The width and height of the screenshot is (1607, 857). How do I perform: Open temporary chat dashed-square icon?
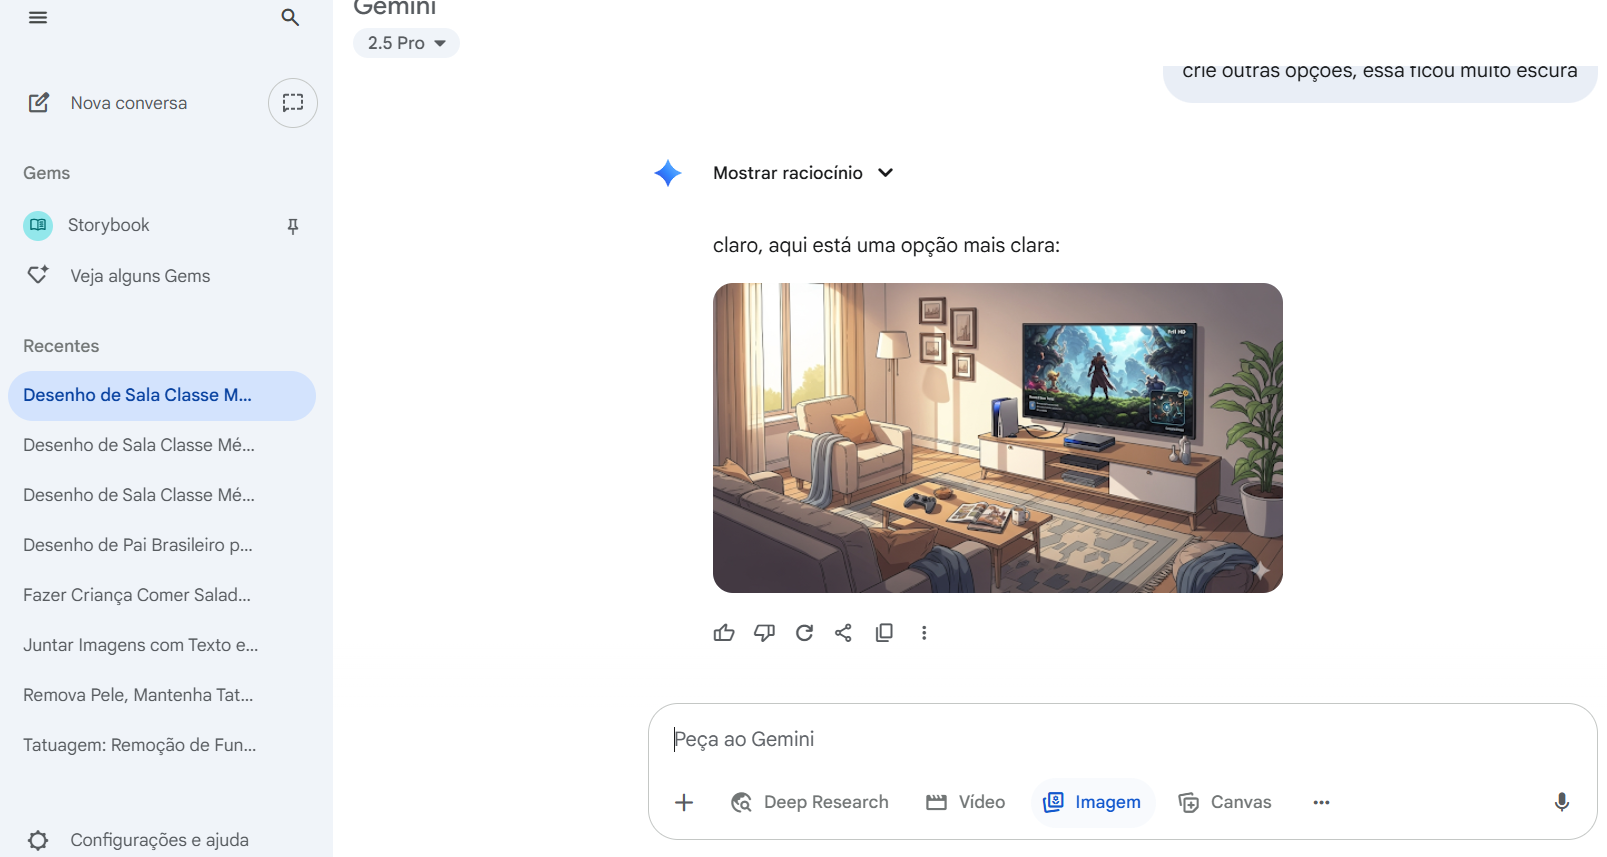(x=292, y=103)
